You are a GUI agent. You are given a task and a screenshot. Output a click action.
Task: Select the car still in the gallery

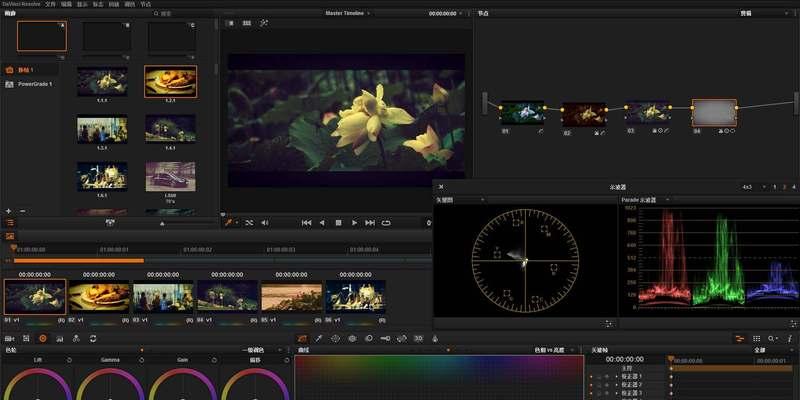click(170, 177)
